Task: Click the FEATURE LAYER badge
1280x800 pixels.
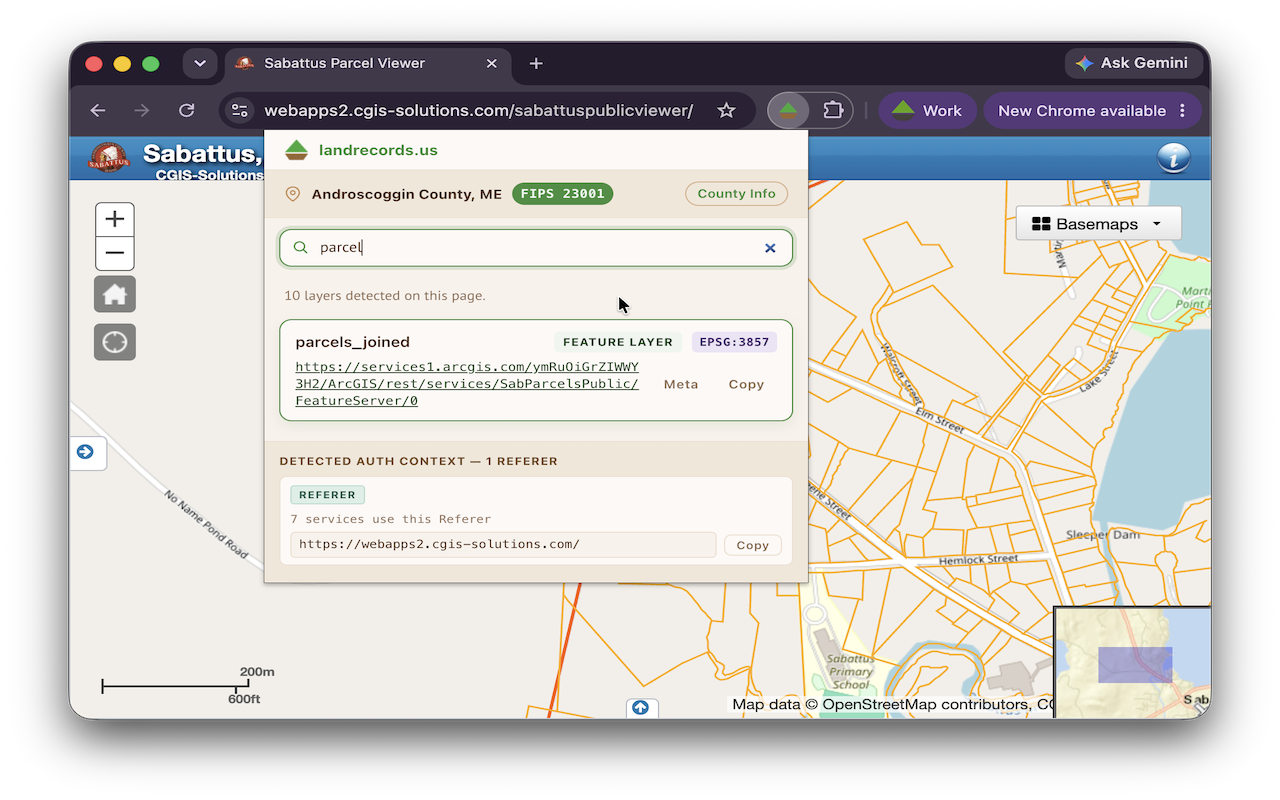Action: (618, 342)
